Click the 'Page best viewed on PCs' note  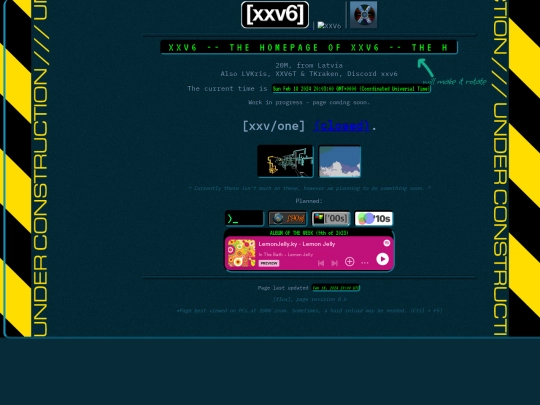[x=309, y=311]
